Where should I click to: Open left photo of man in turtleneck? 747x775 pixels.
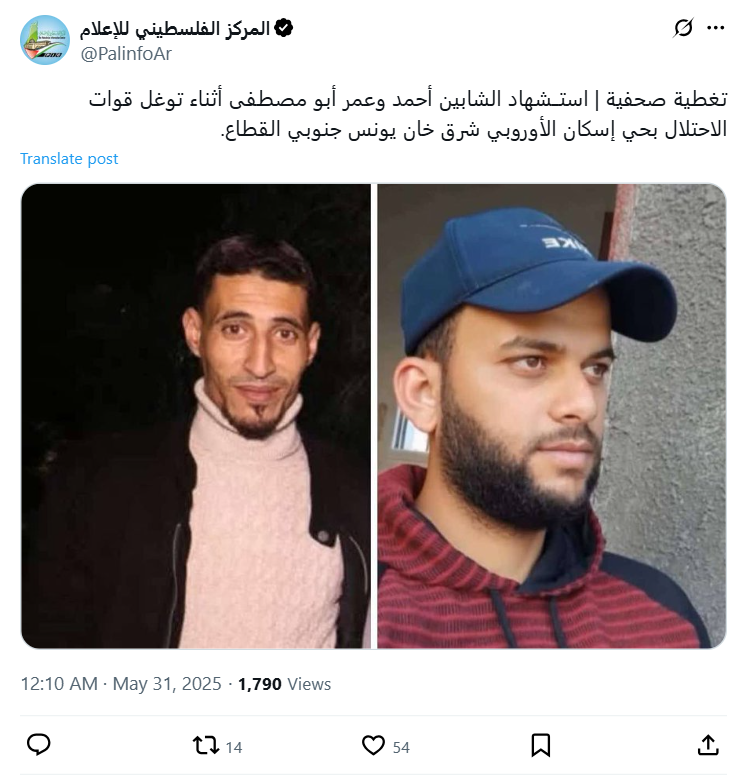196,416
